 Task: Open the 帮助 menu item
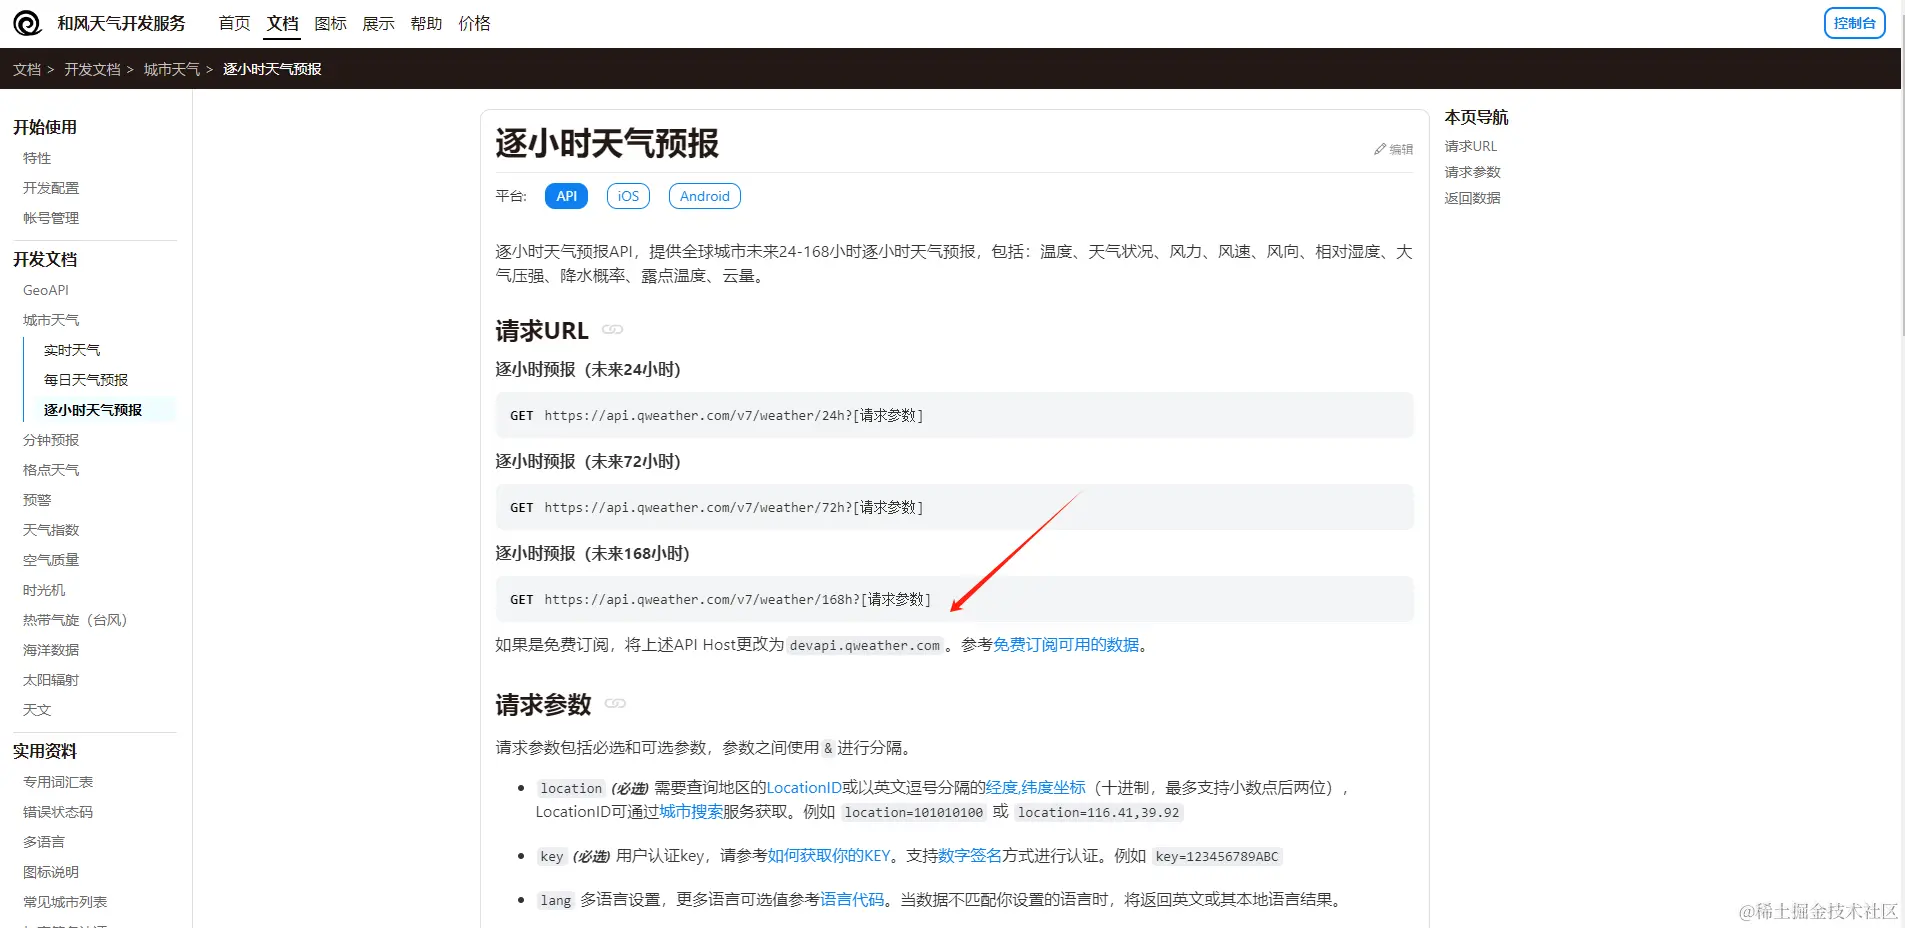(425, 23)
